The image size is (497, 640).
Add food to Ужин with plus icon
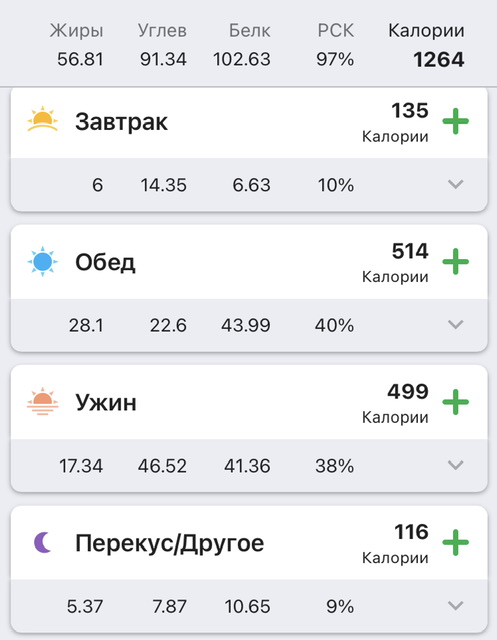point(455,402)
